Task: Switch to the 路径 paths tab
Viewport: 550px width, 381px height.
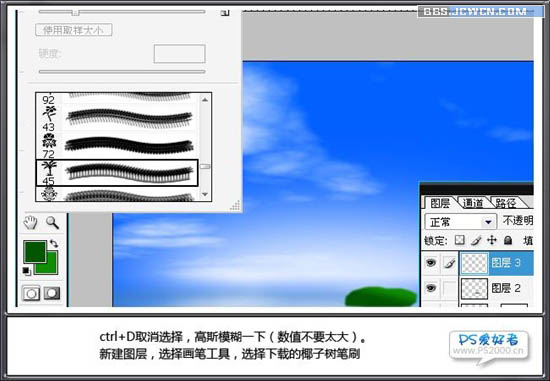Action: pyautogui.click(x=505, y=203)
